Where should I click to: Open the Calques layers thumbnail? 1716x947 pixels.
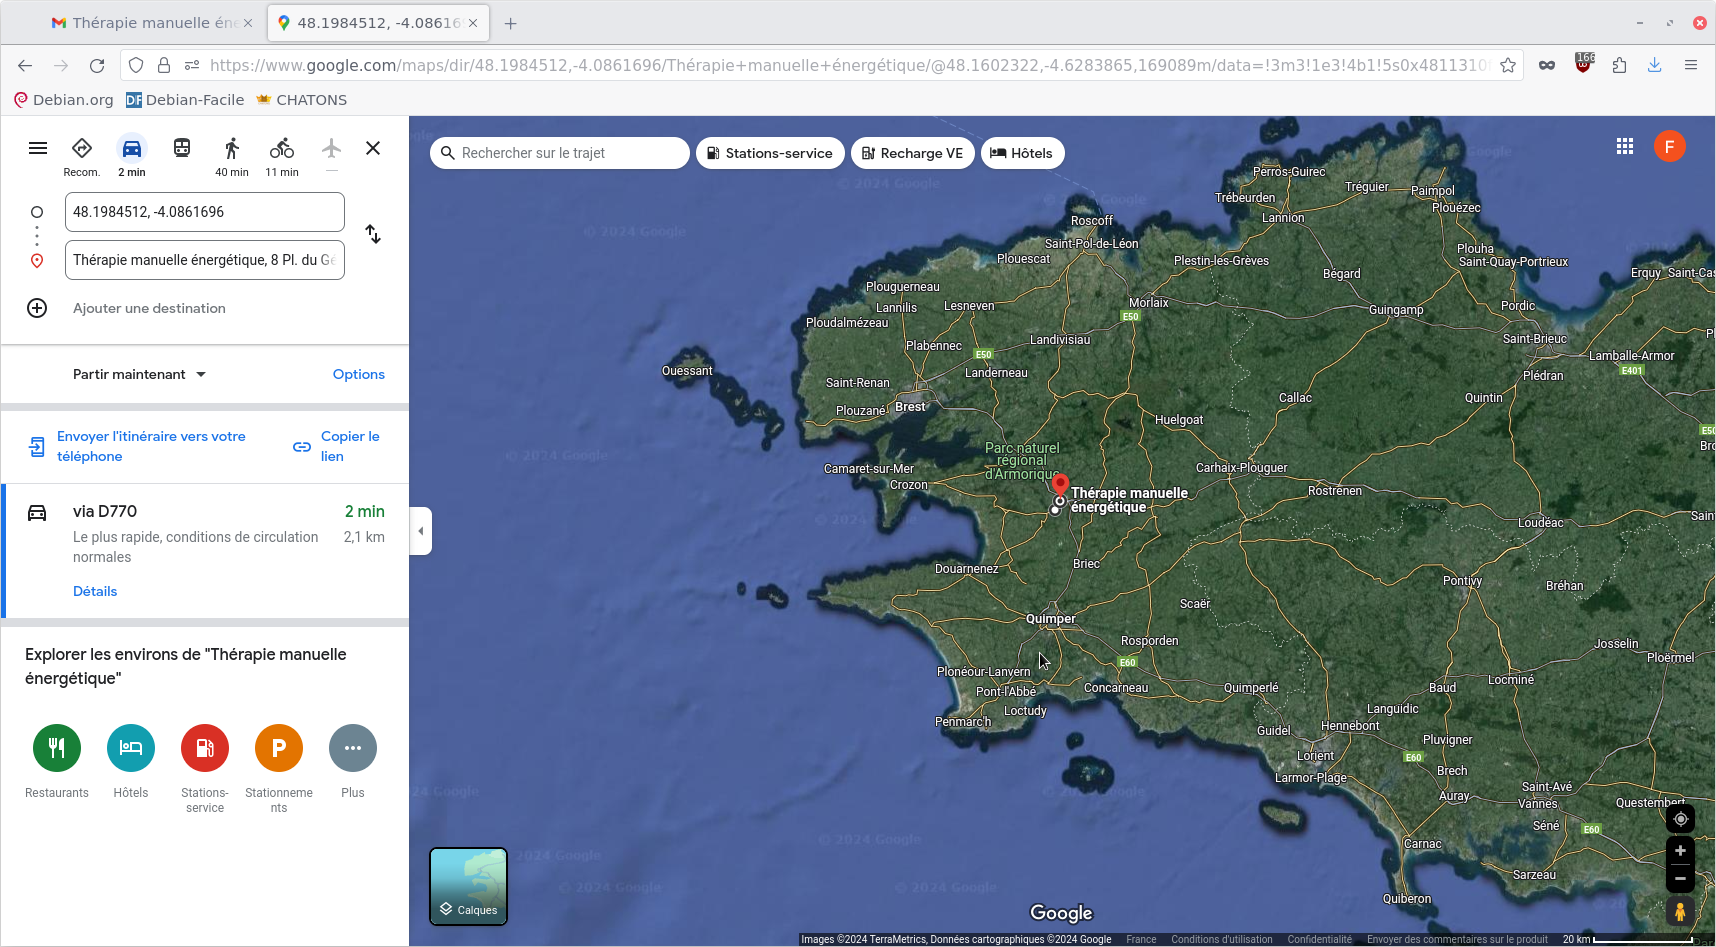(469, 886)
